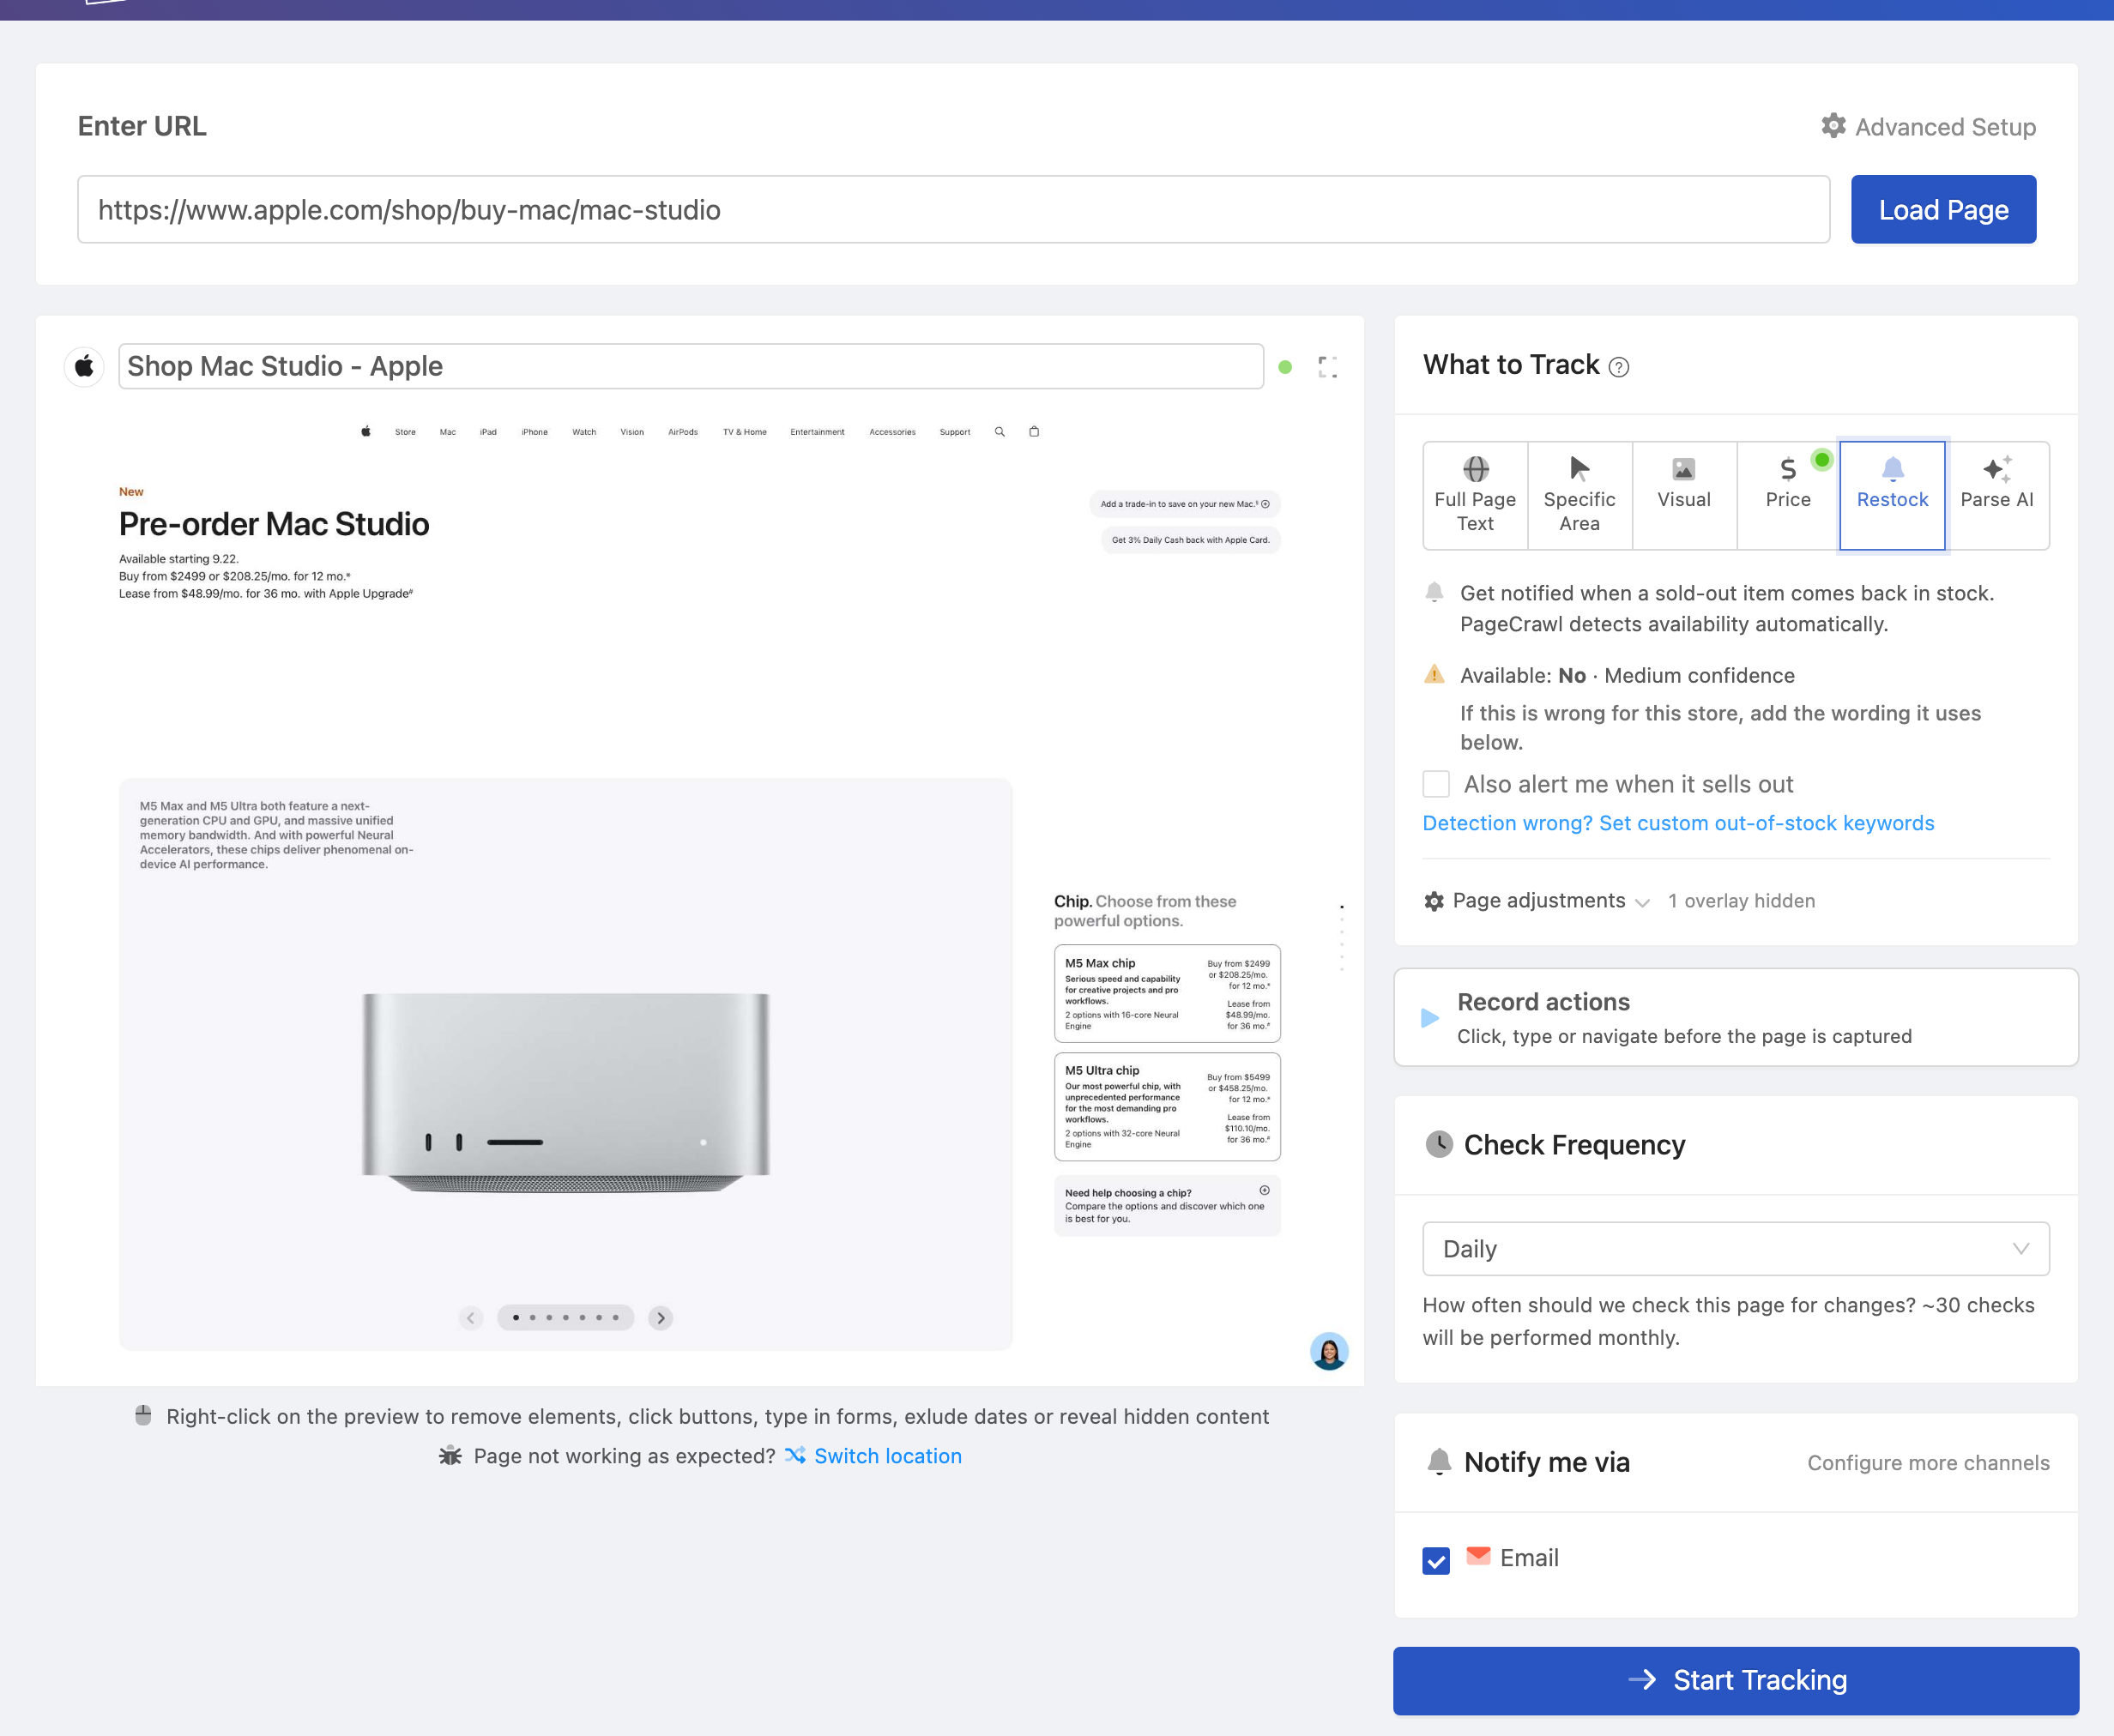This screenshot has width=2114, height=1736.
Task: Expand the Record actions panel
Action: pyautogui.click(x=1736, y=1018)
